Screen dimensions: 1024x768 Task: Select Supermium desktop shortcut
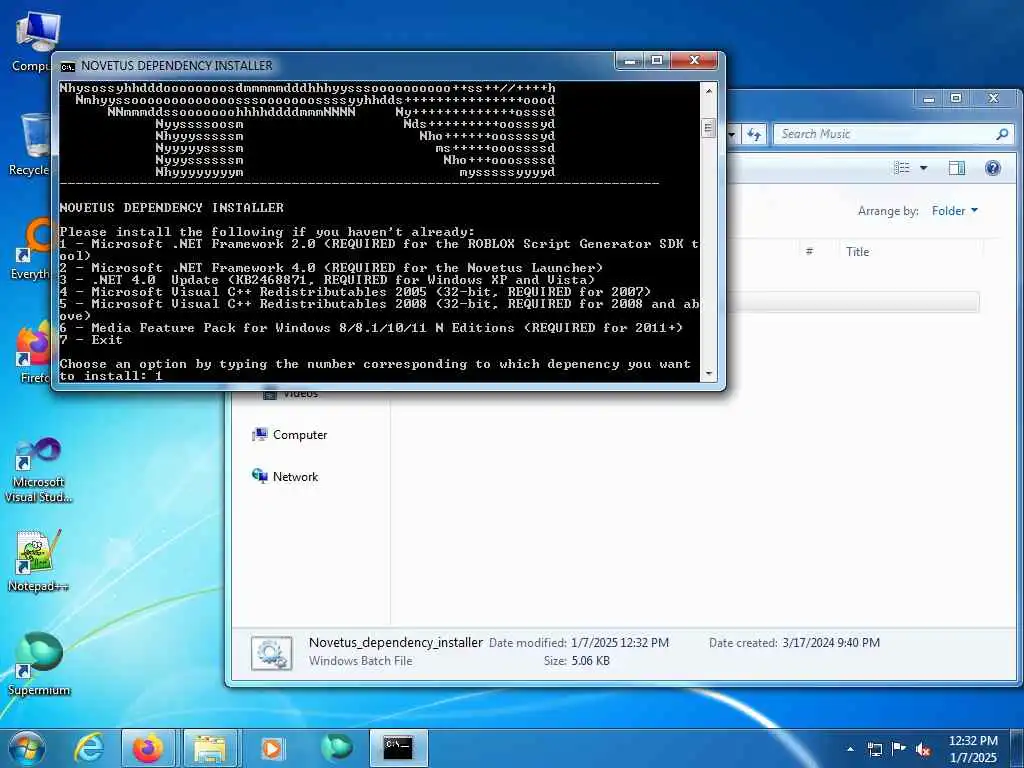39,663
